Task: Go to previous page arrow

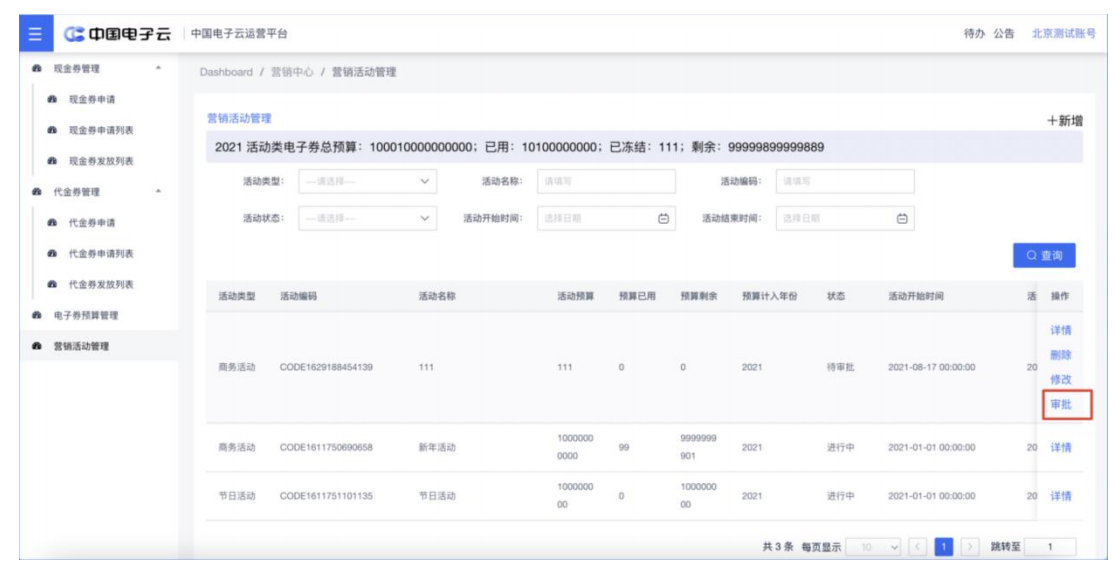Action: click(918, 547)
